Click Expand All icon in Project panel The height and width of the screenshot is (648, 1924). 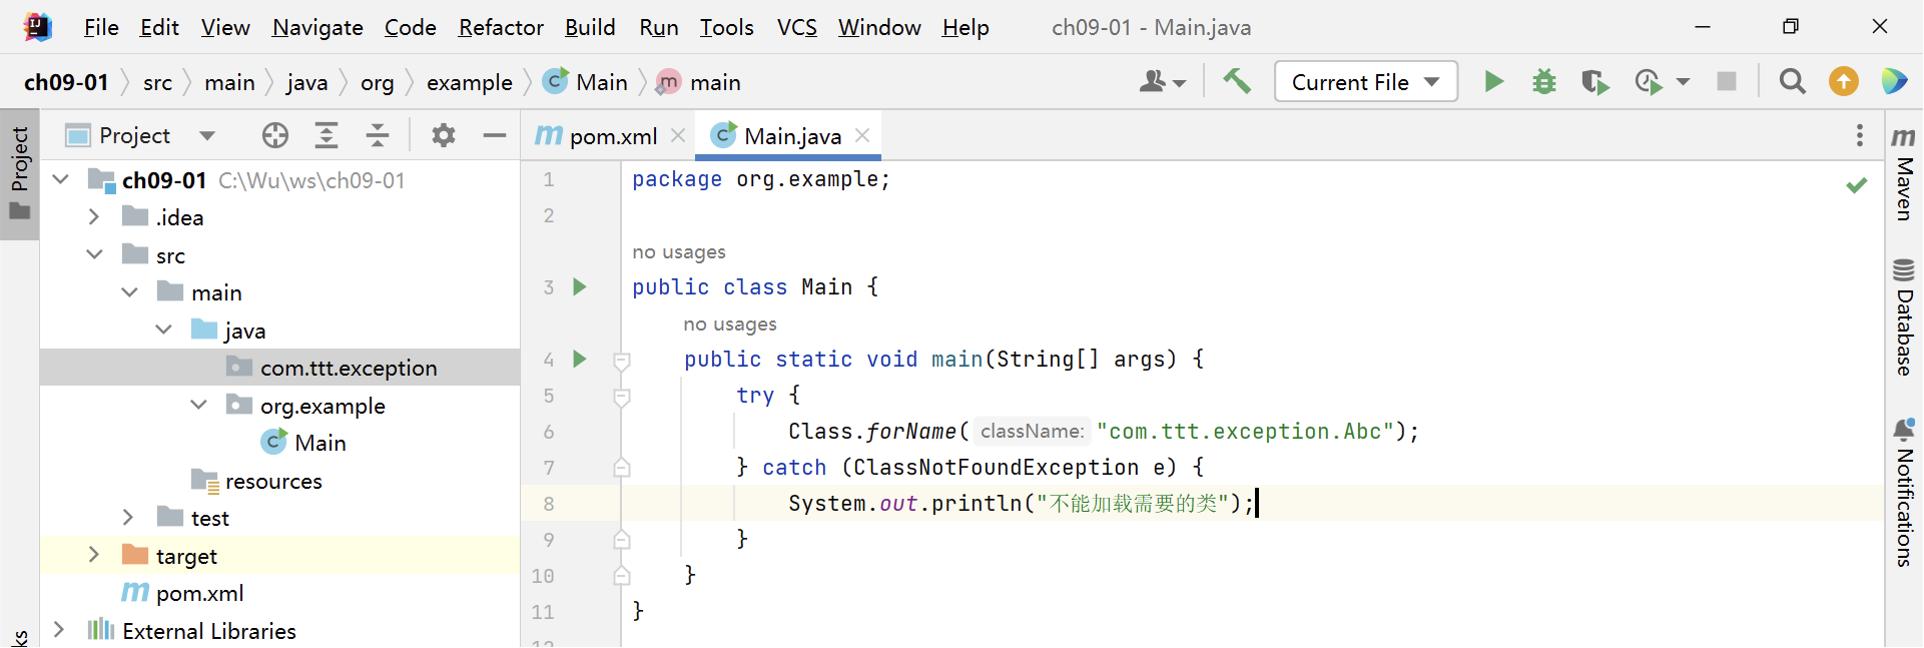[326, 135]
